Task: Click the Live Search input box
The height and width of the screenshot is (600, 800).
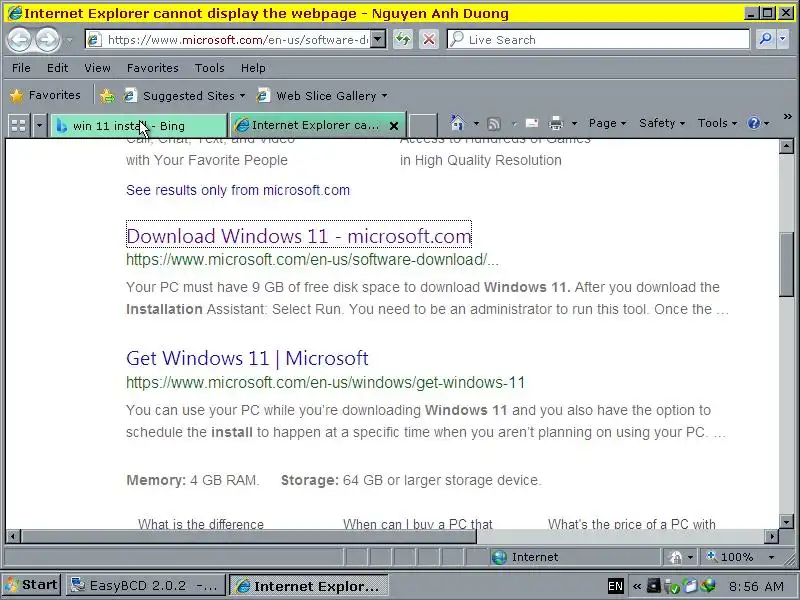Action: (x=598, y=40)
